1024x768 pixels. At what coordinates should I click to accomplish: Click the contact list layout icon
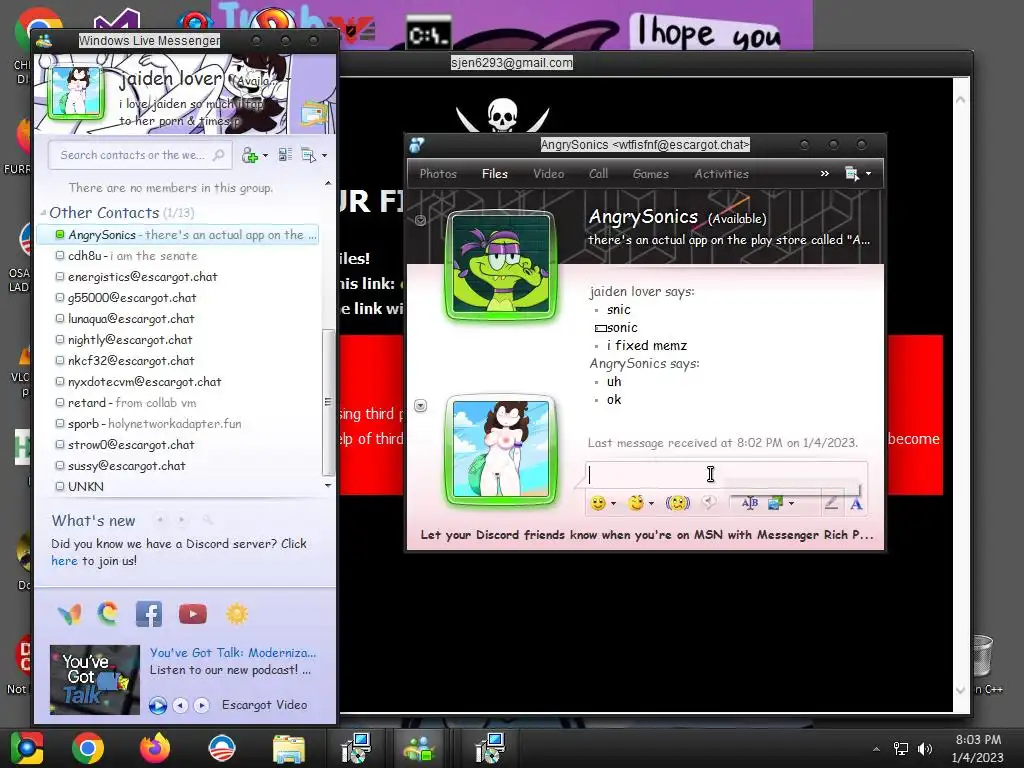coord(285,155)
